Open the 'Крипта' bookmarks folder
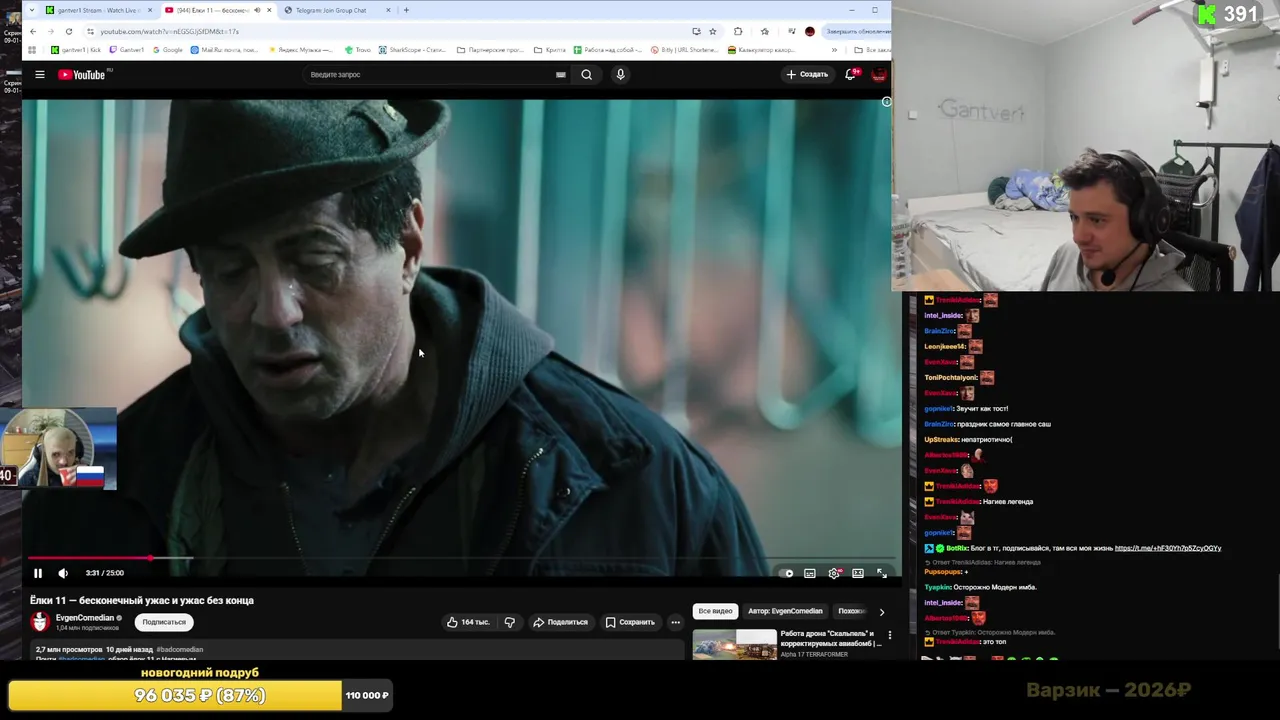1280x720 pixels. coord(550,49)
